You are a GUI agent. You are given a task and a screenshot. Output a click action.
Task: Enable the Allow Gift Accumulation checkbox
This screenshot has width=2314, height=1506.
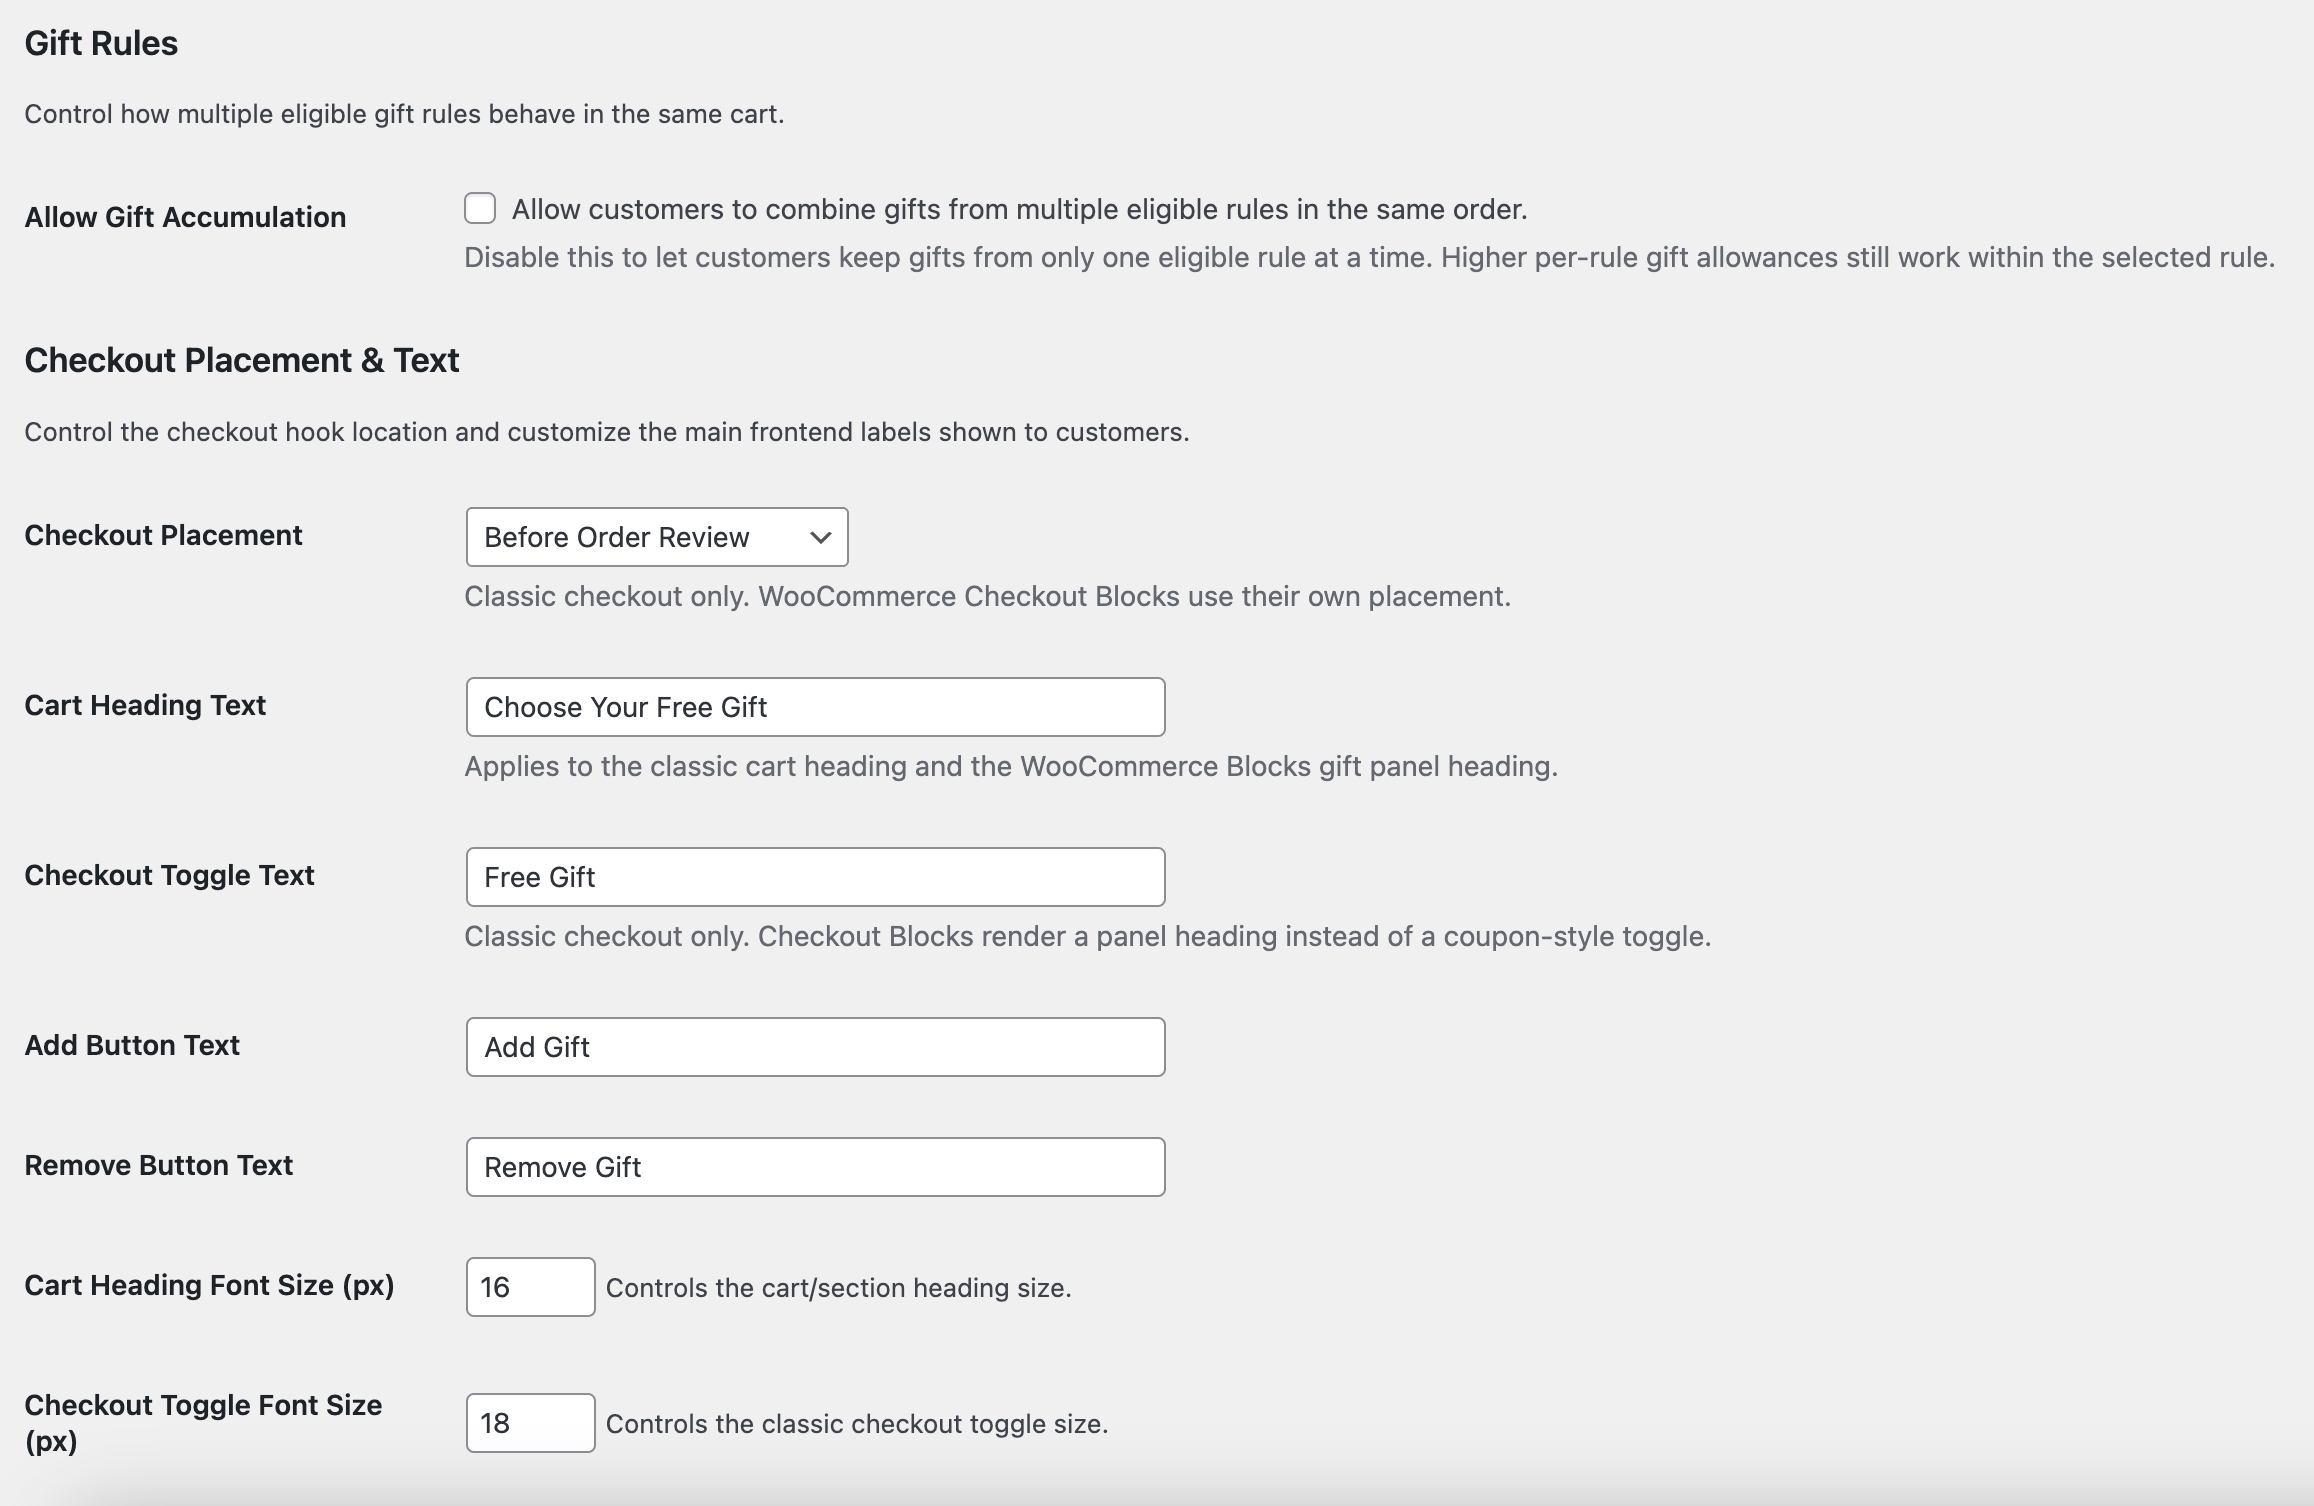(x=480, y=209)
